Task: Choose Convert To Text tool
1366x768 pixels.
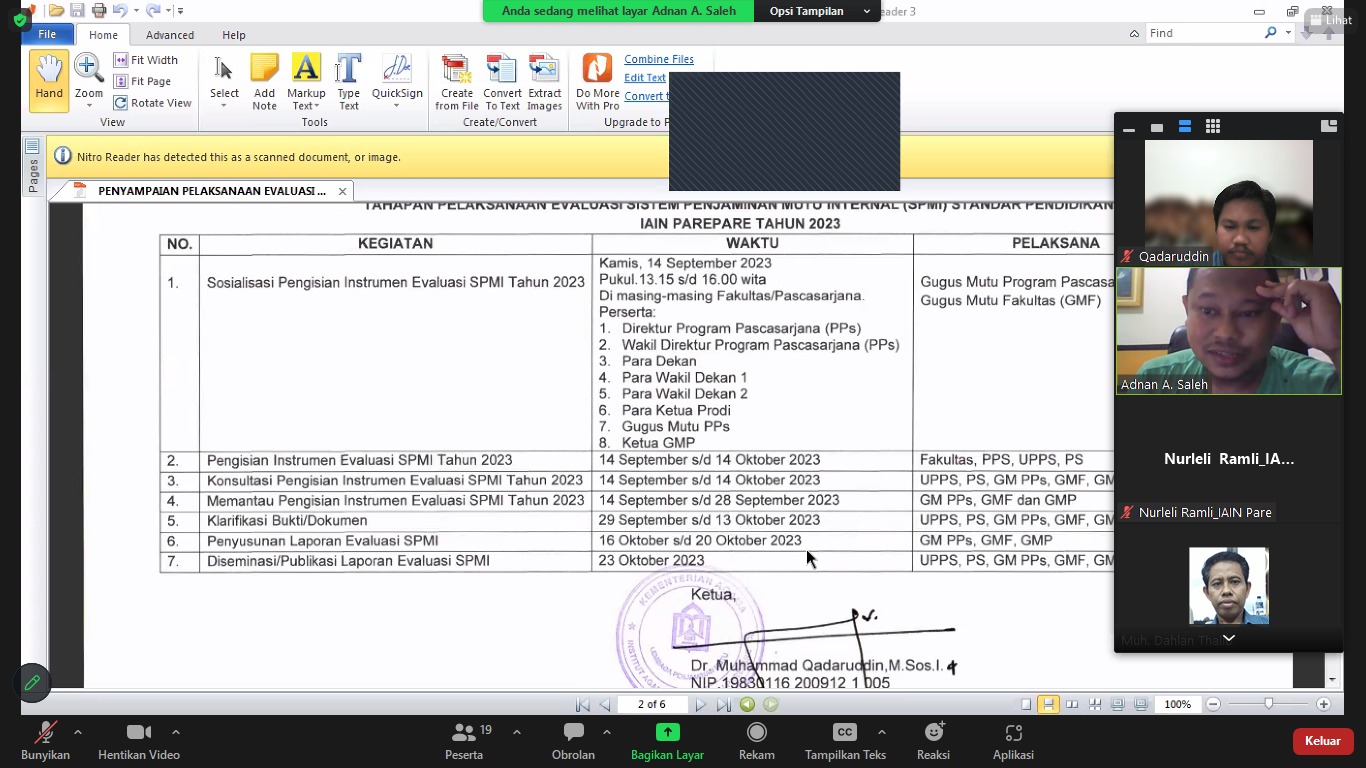Action: 502,80
